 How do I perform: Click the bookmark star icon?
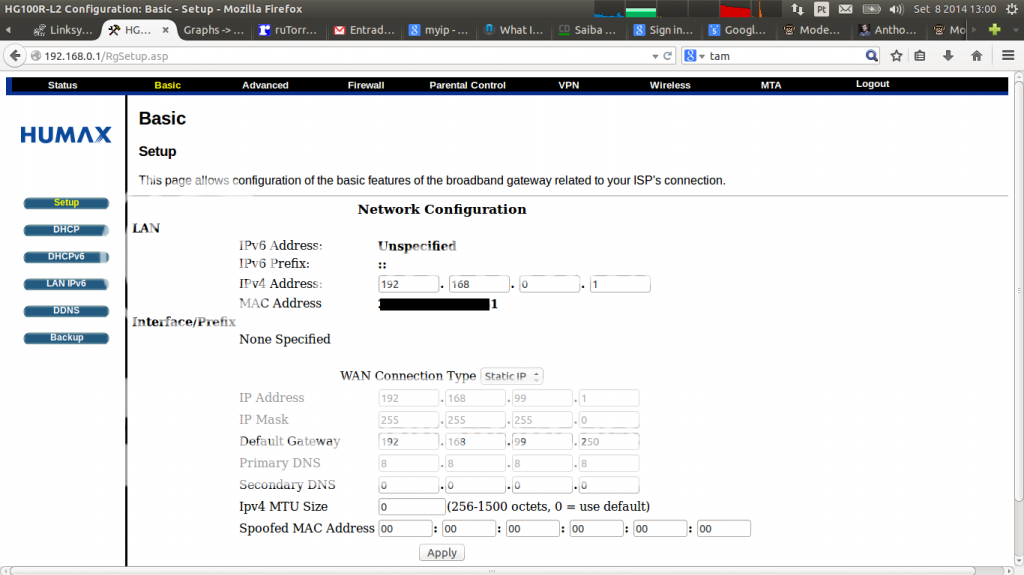pos(896,56)
